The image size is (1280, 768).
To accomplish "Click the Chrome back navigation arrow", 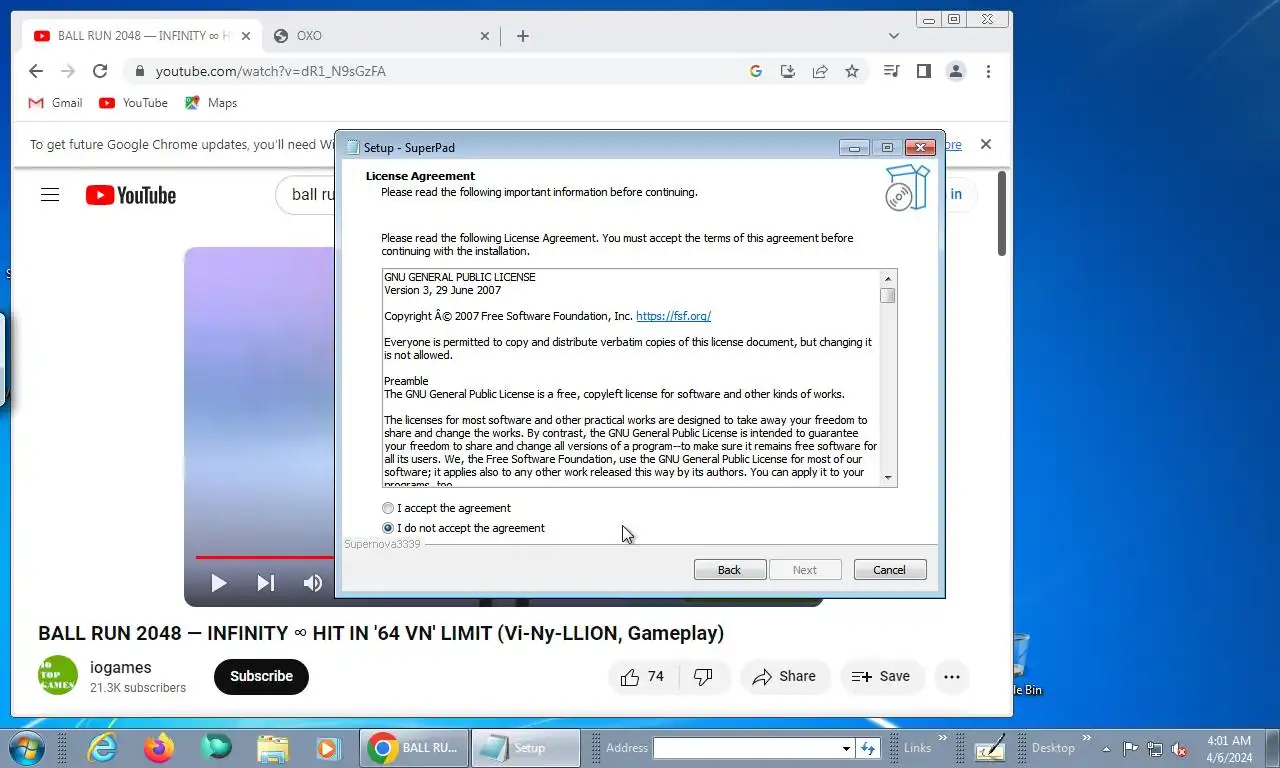I will point(36,71).
